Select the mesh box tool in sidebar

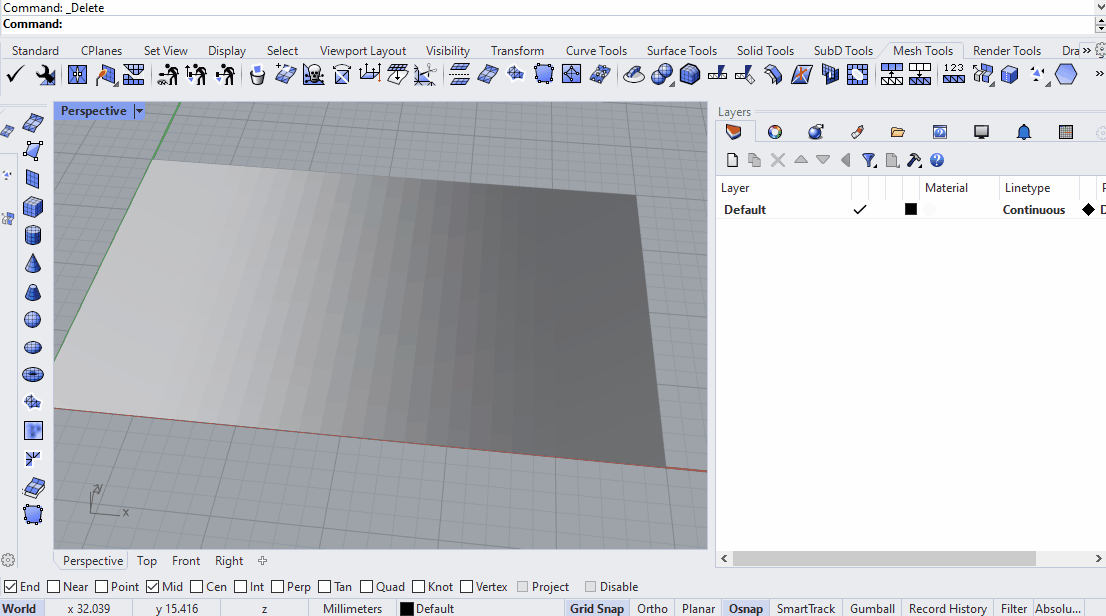click(32, 207)
